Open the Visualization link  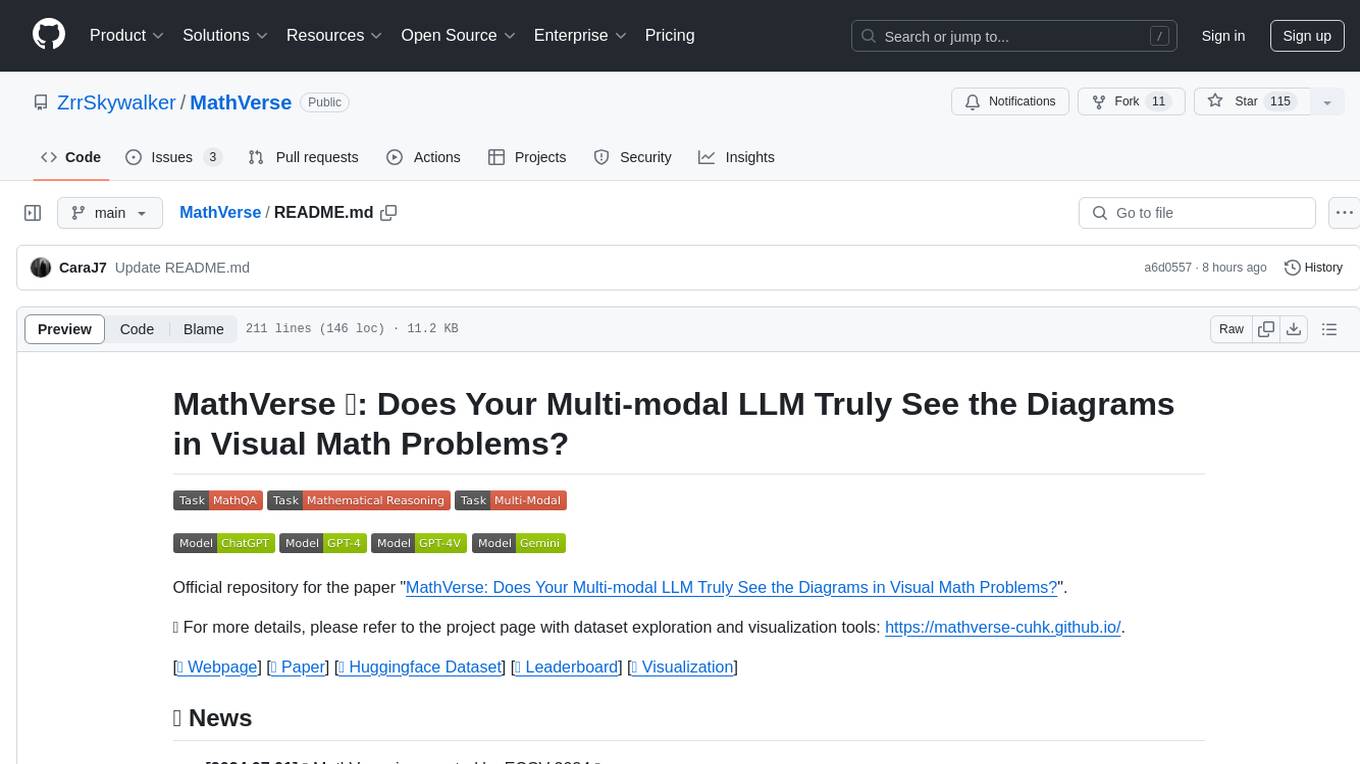(x=682, y=667)
